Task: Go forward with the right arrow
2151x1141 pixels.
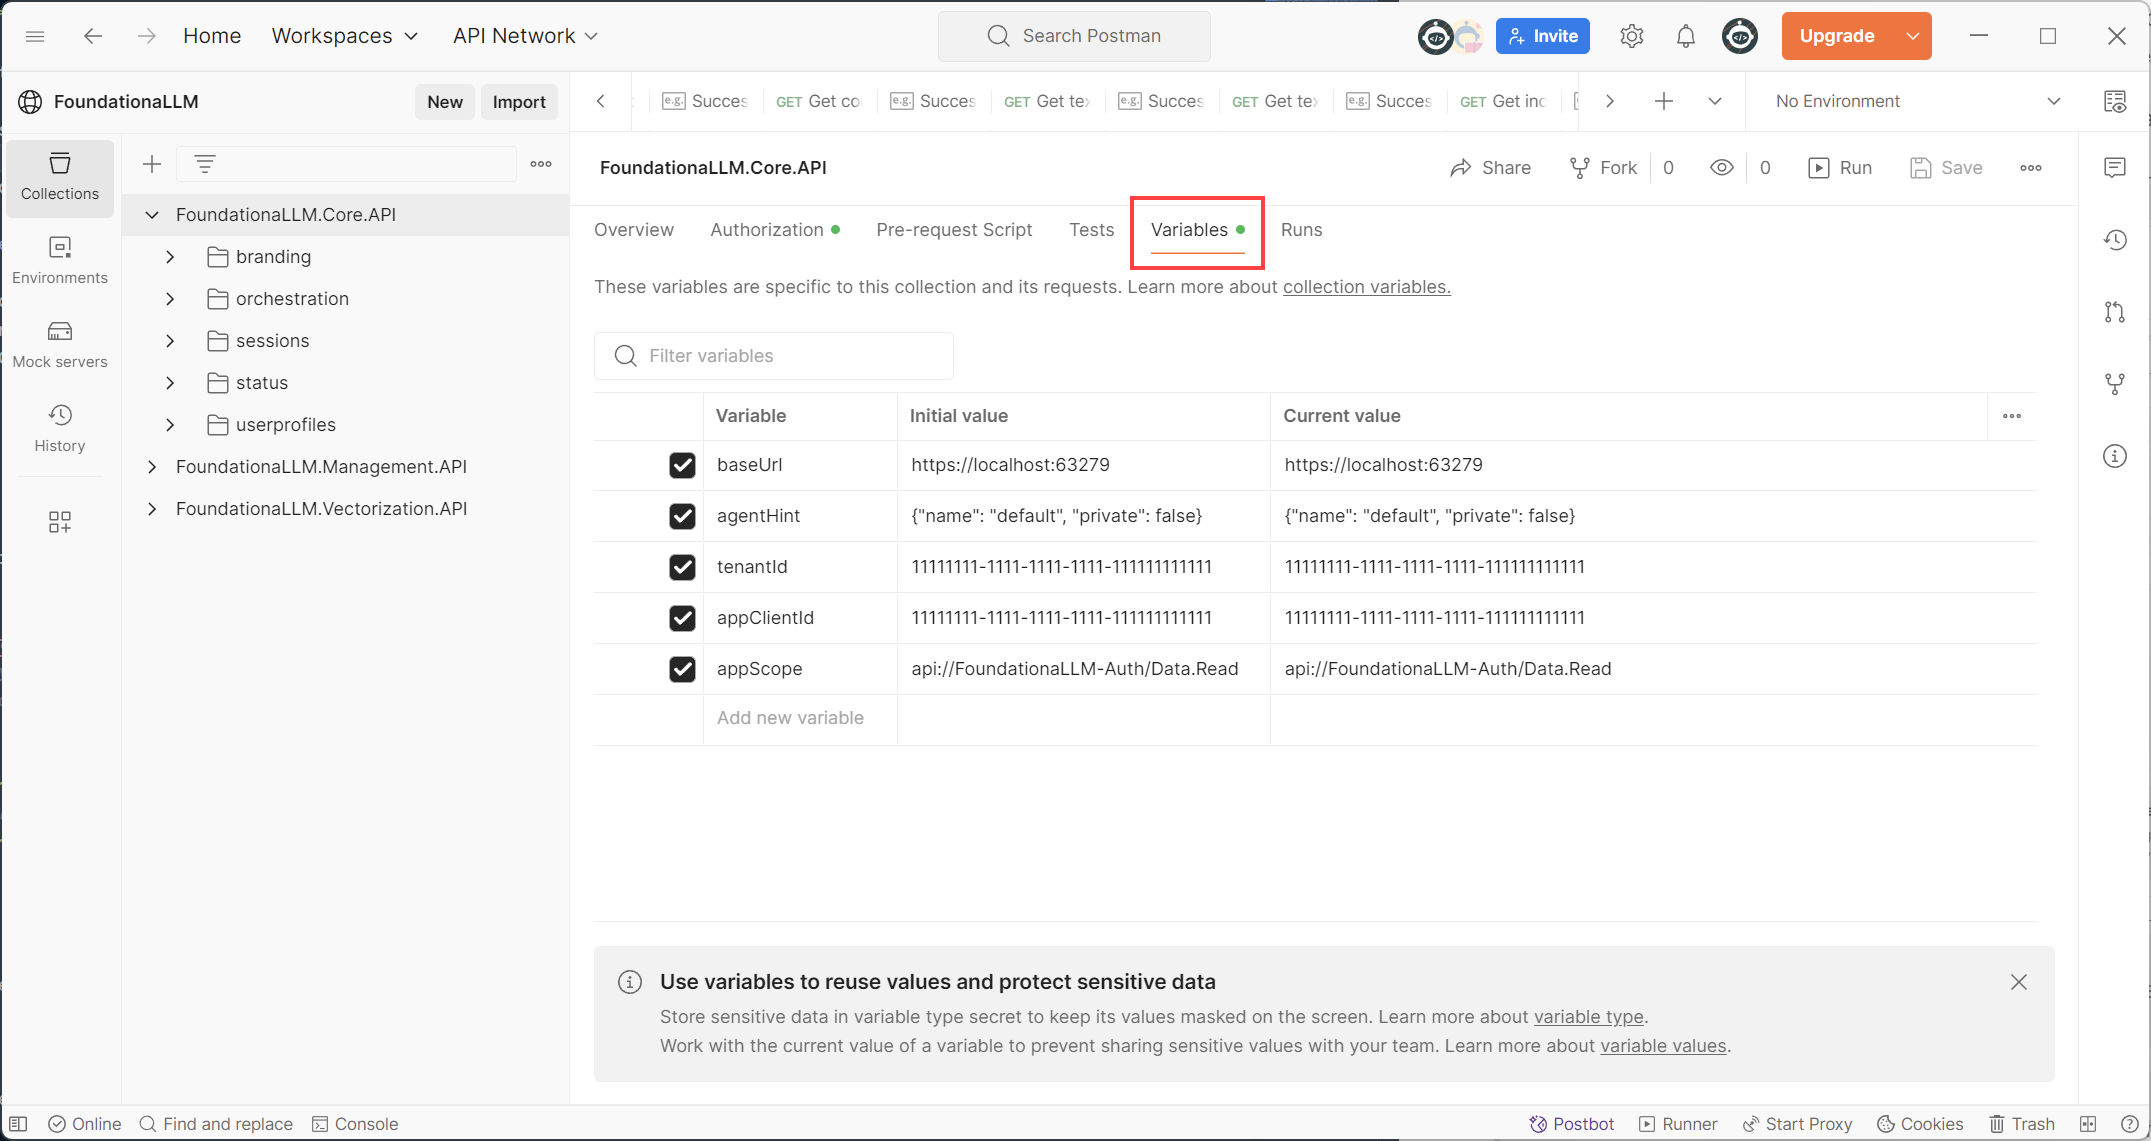Action: click(147, 36)
